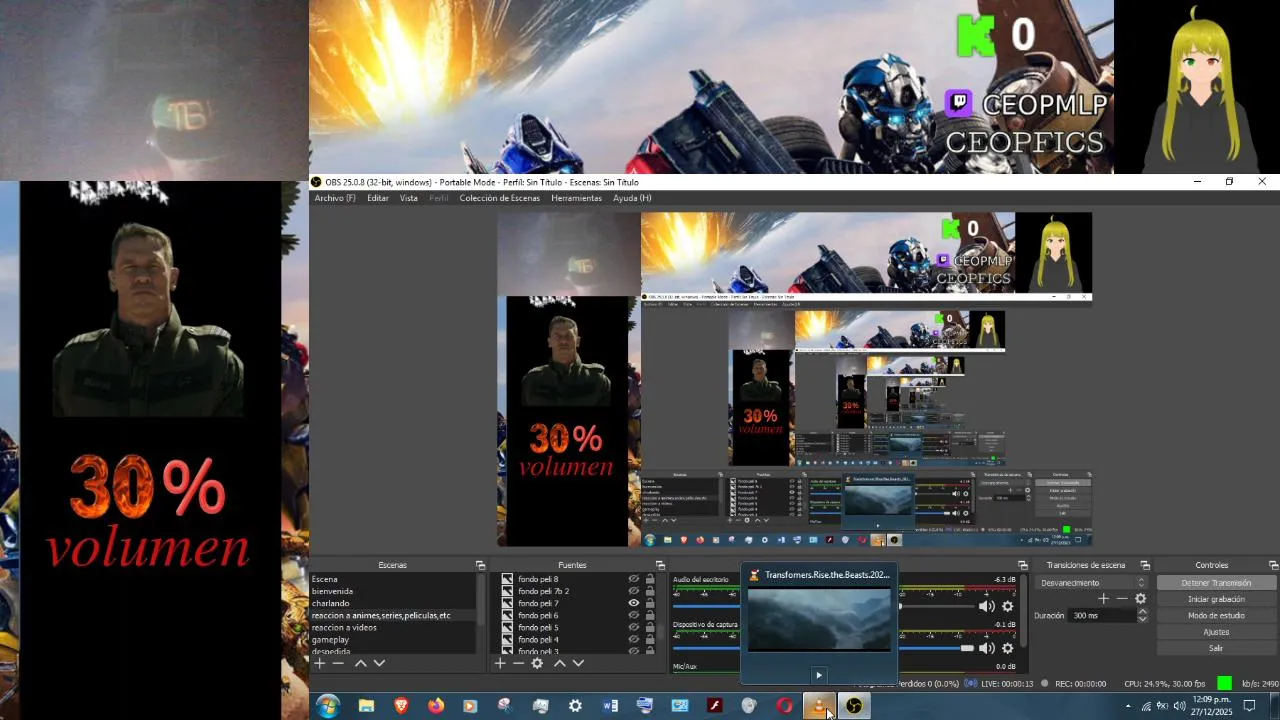
Task: Click the VLC cone icon in the taskbar
Action: (819, 706)
